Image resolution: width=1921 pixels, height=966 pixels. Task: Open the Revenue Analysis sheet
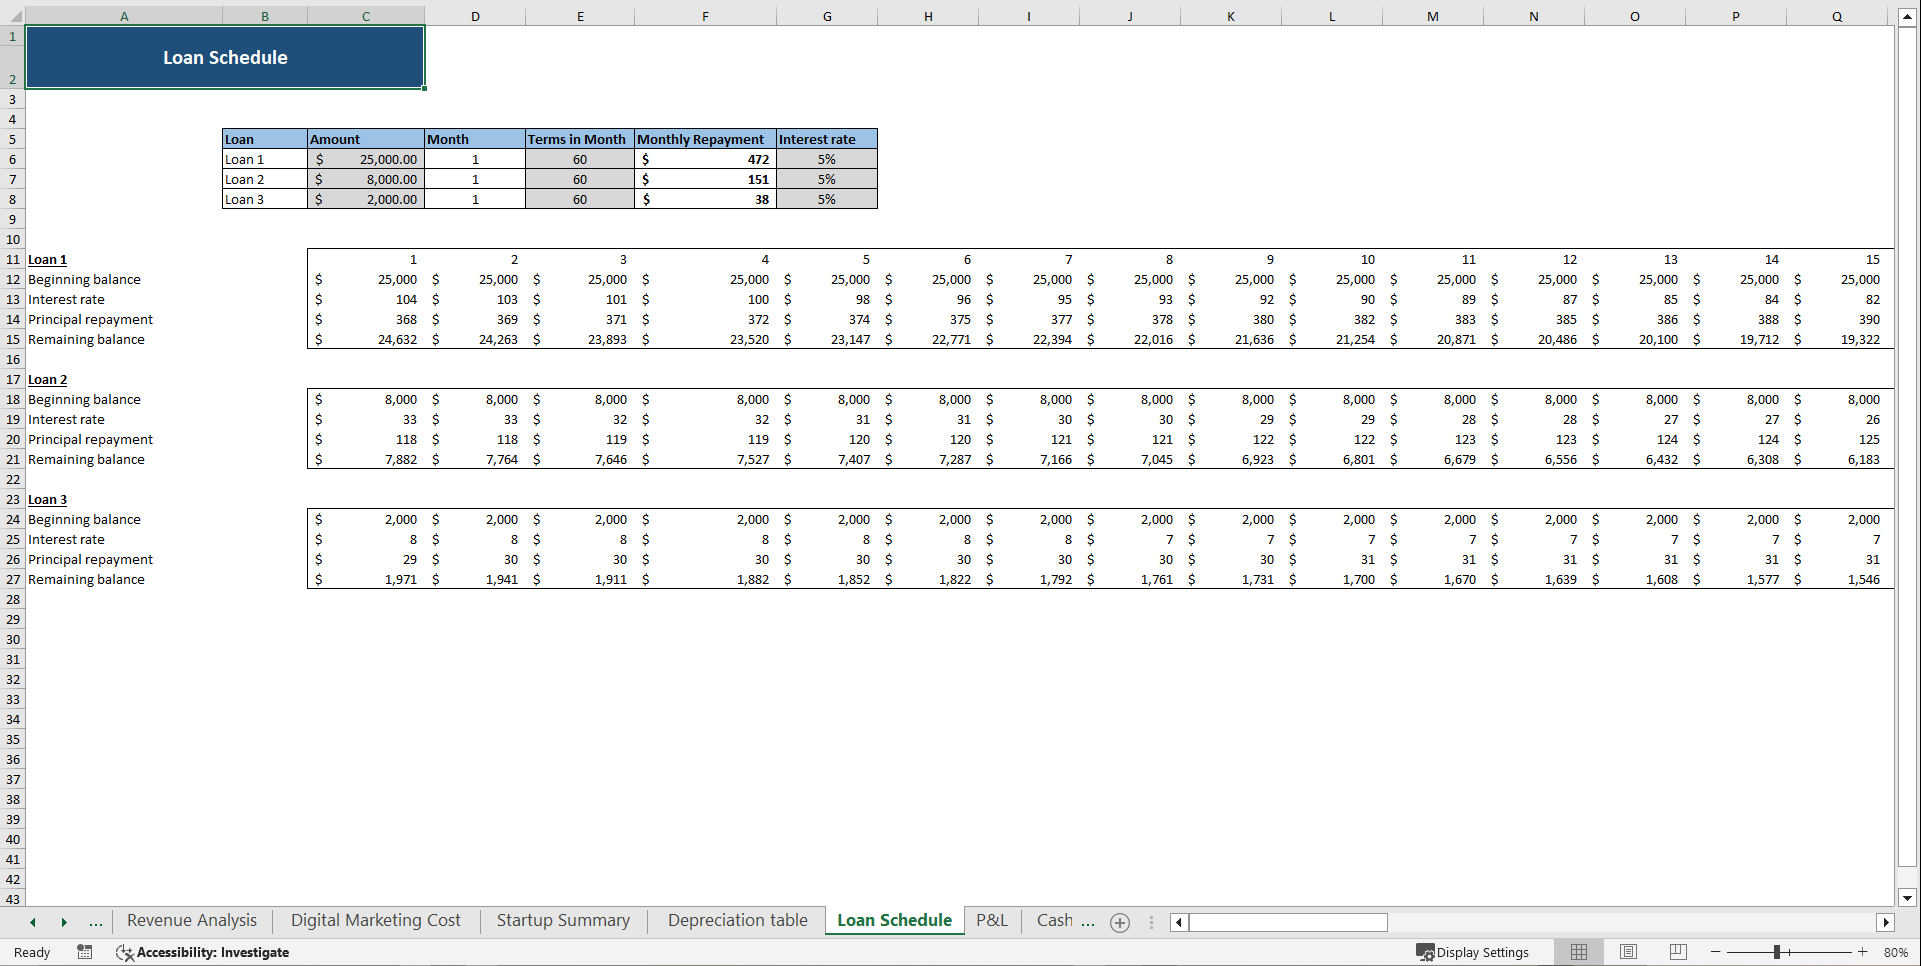[x=191, y=920]
